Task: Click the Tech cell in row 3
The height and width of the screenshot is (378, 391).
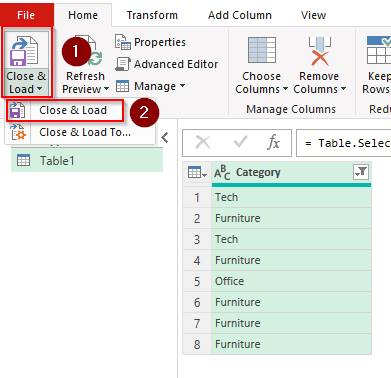Action: pyautogui.click(x=291, y=239)
